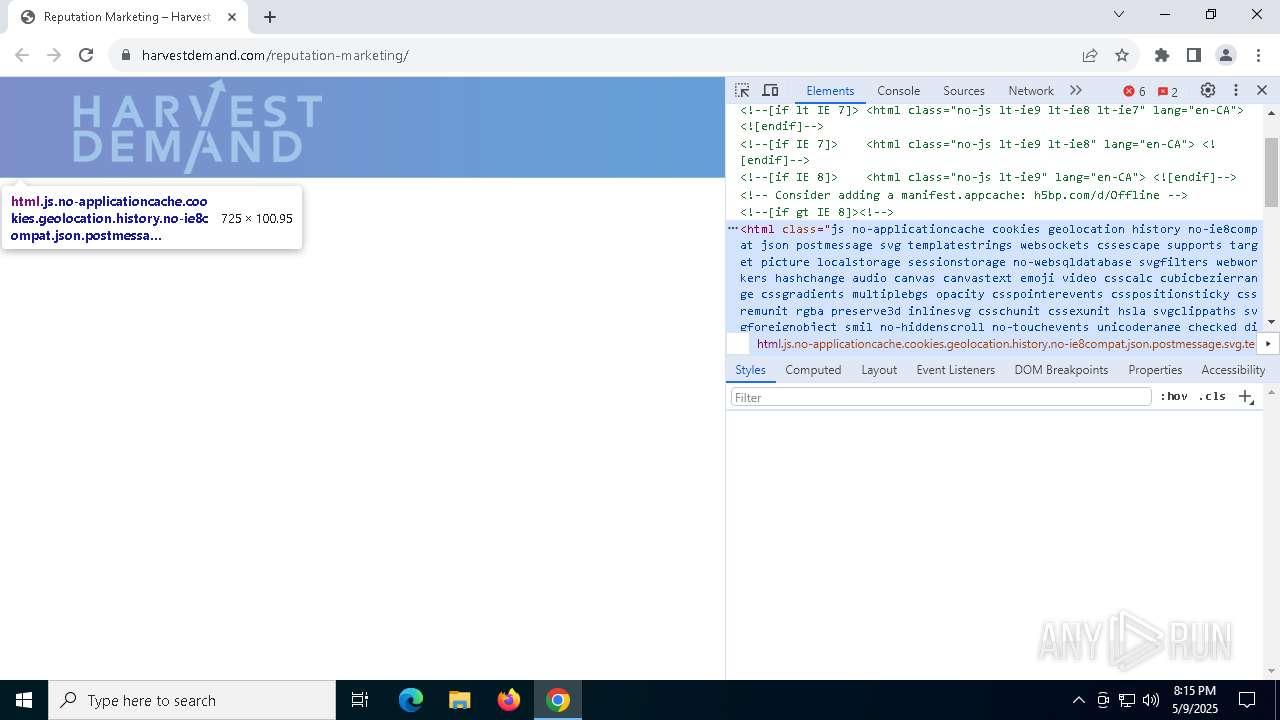
Task: Open the network tray icon
Action: point(1127,700)
